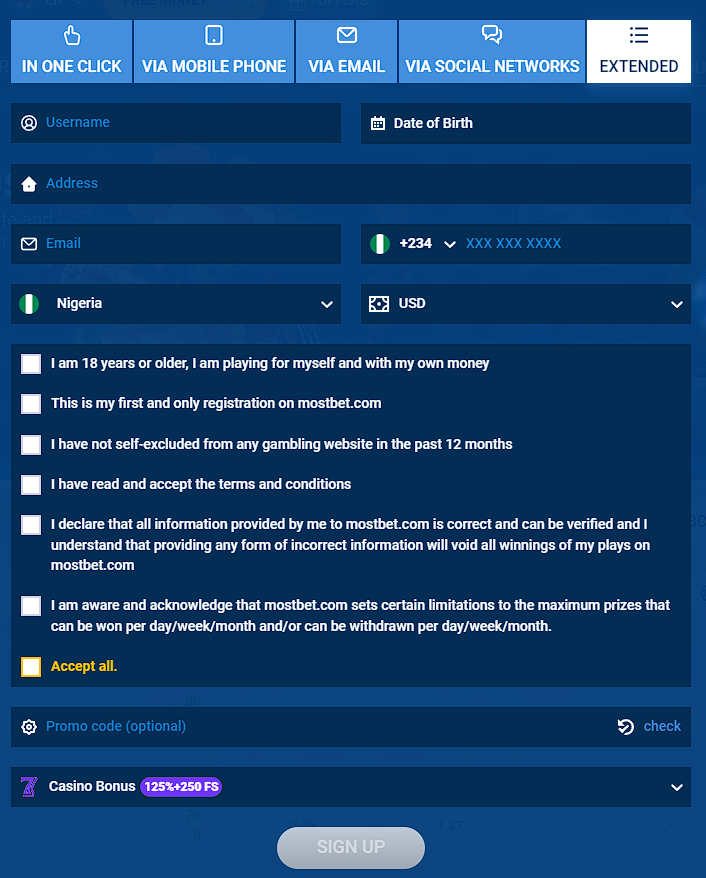Switch to the Via Social Networks tab

click(x=492, y=52)
